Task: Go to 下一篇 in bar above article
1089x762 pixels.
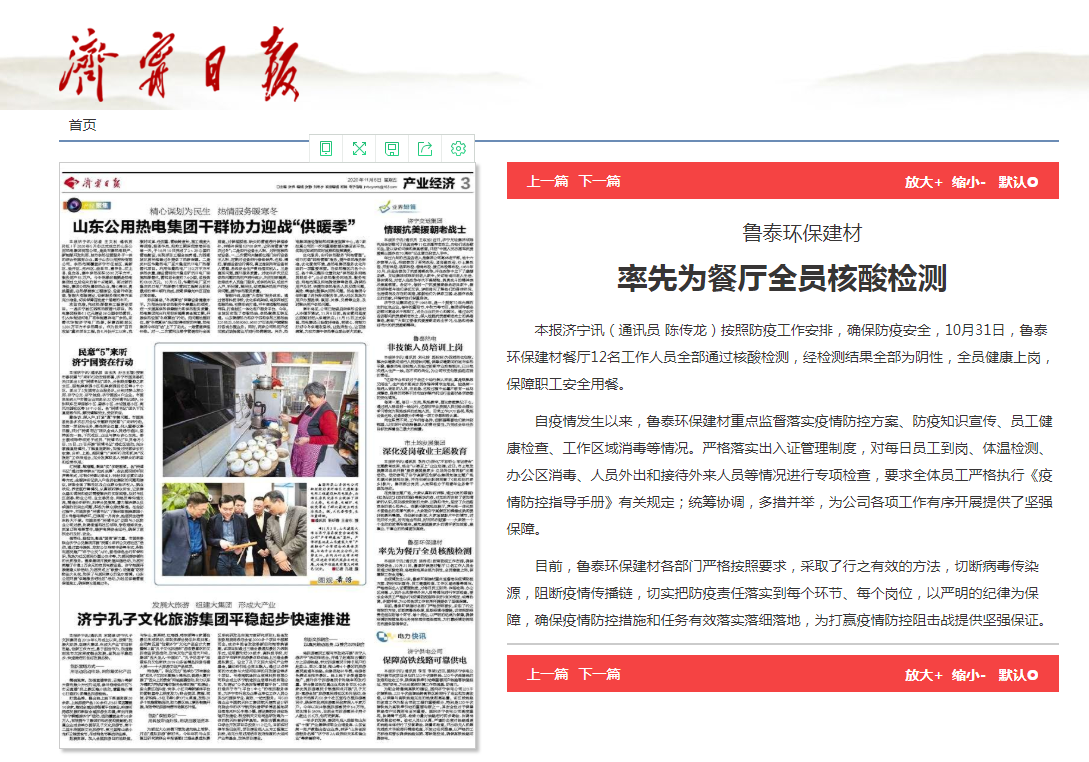Action: click(x=599, y=181)
